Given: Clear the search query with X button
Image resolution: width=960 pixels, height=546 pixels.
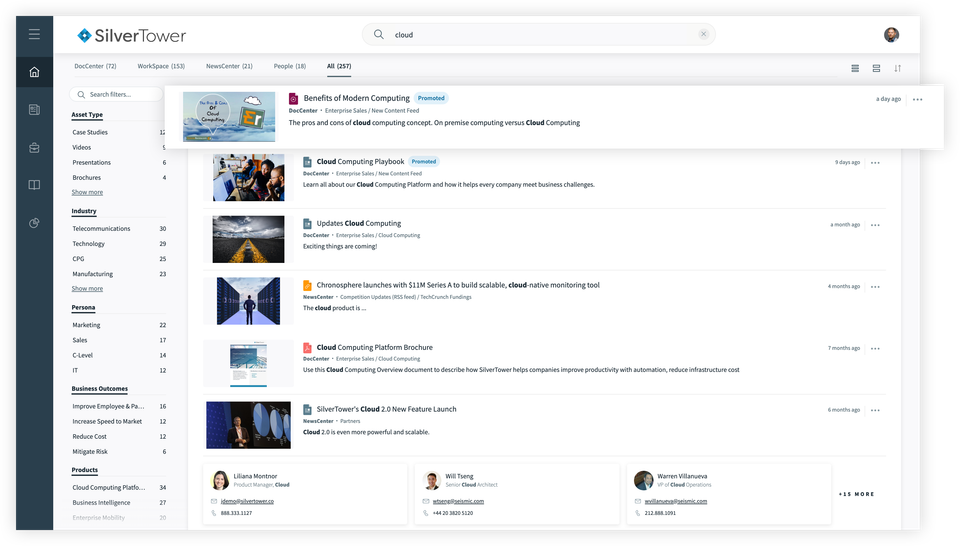Looking at the screenshot, I should point(703,34).
